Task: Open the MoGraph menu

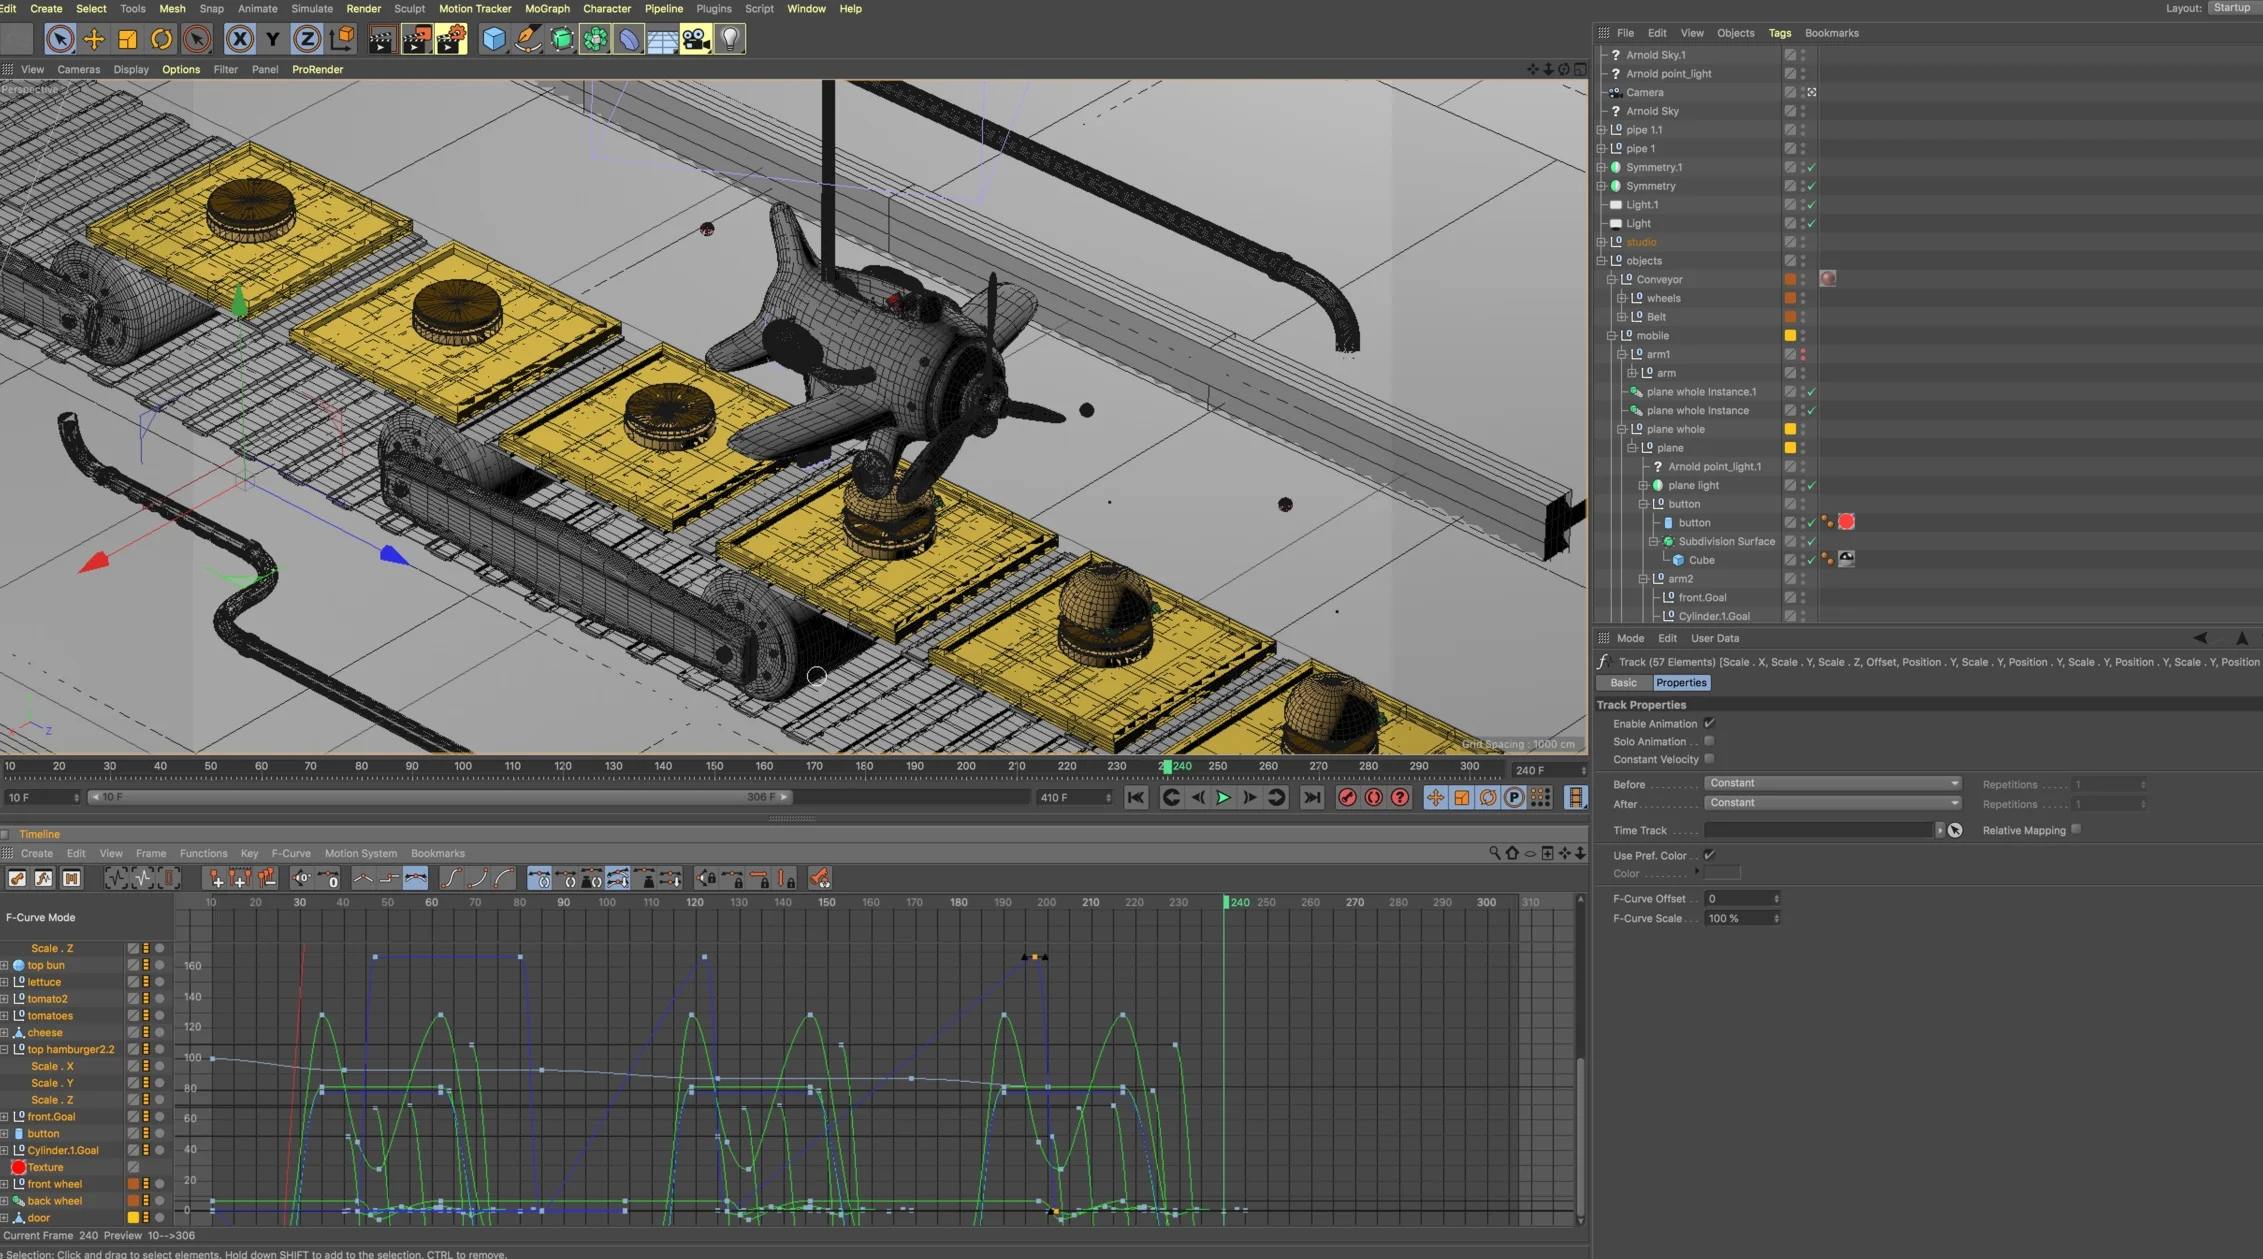Action: 547,8
